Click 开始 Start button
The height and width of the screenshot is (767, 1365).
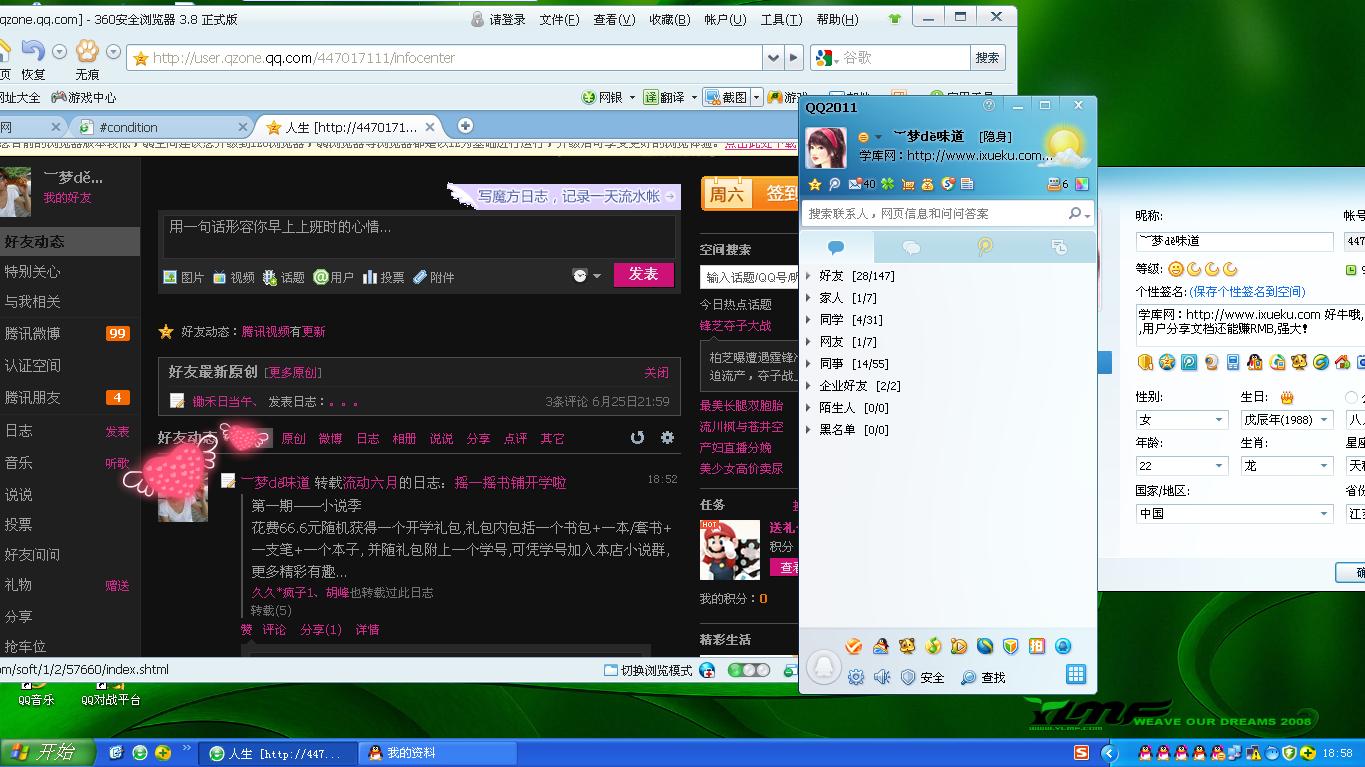point(47,753)
